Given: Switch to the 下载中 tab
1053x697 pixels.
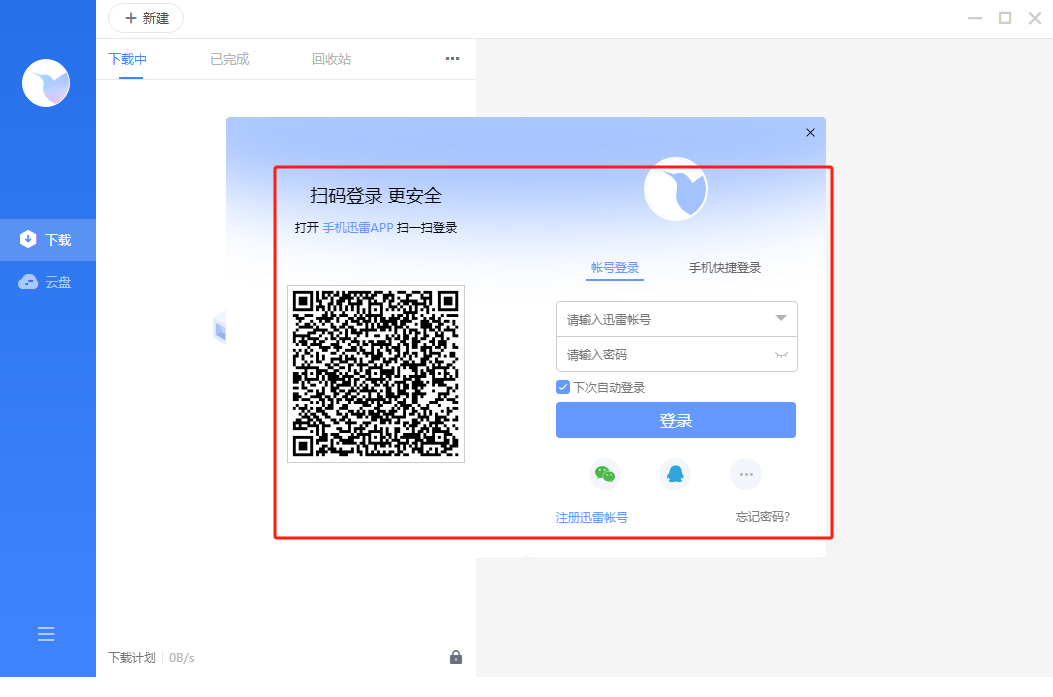Looking at the screenshot, I should [128, 59].
